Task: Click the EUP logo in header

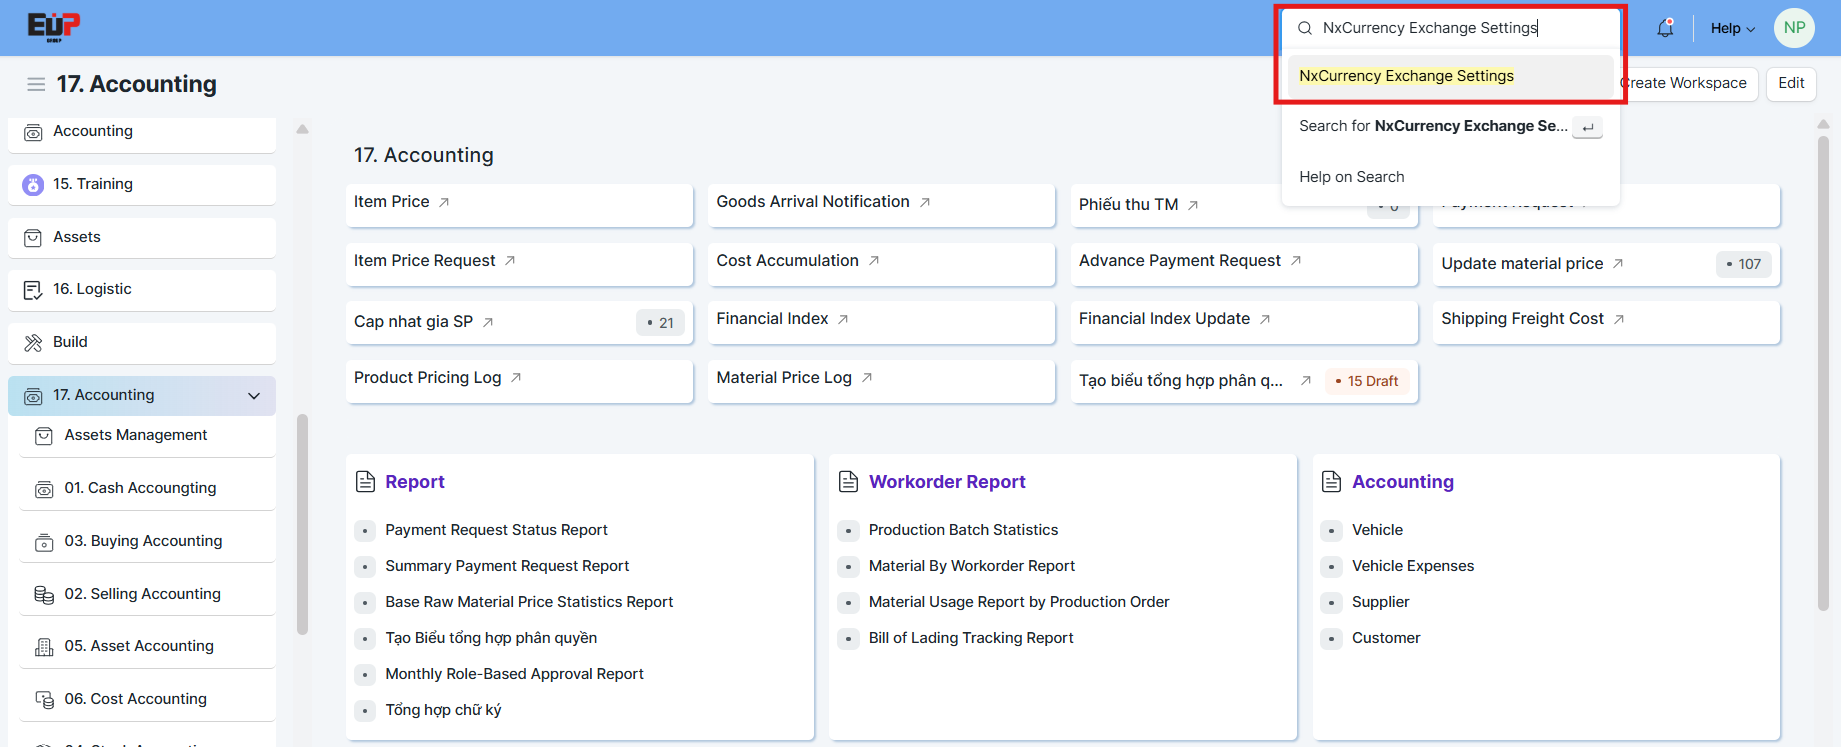Action: [x=53, y=27]
